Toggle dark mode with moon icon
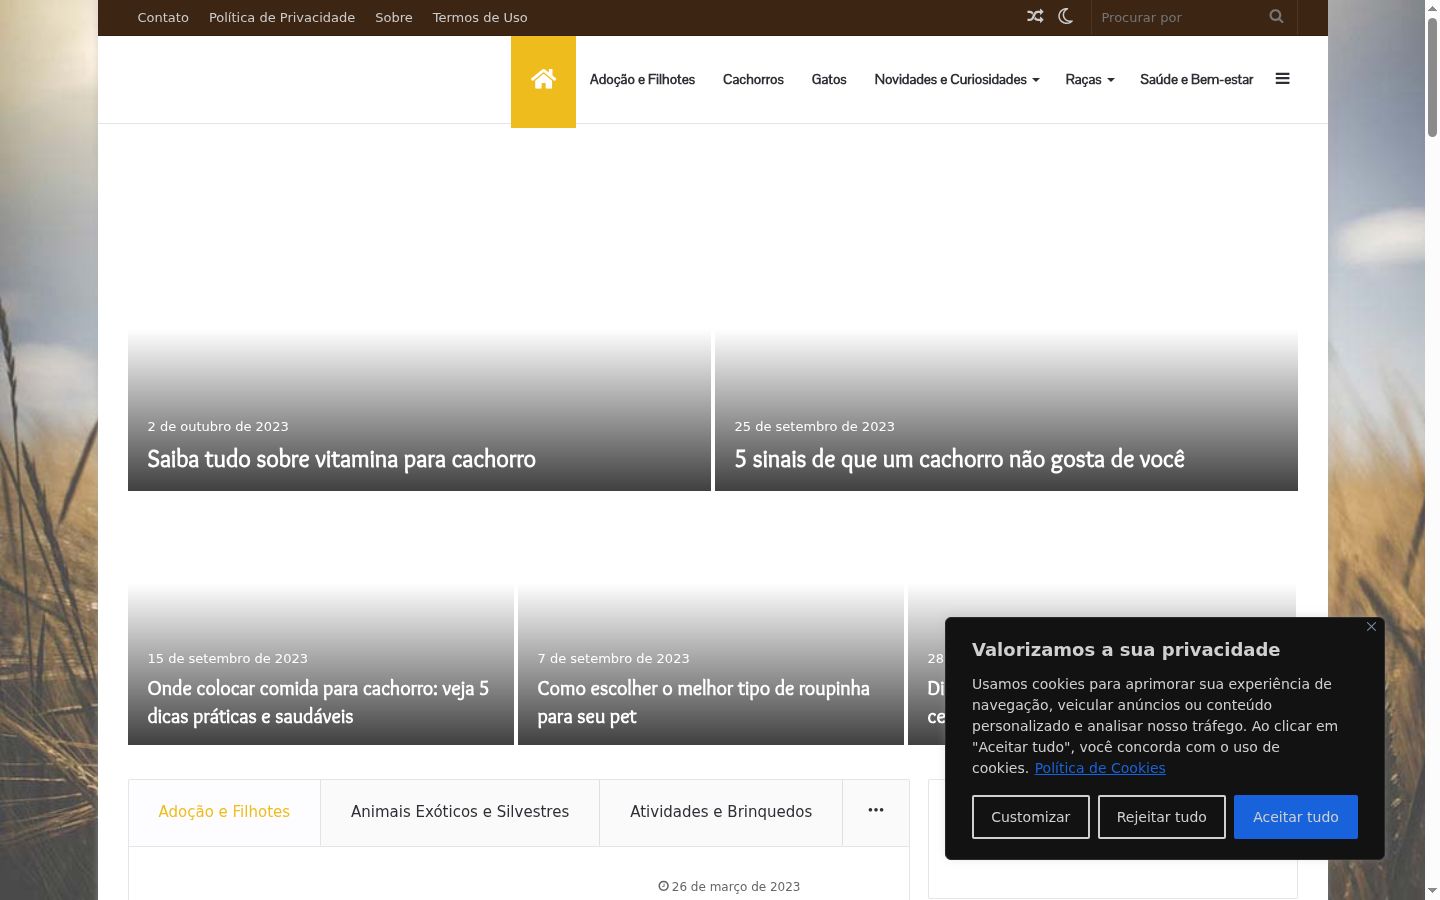The height and width of the screenshot is (900, 1440). (x=1066, y=17)
